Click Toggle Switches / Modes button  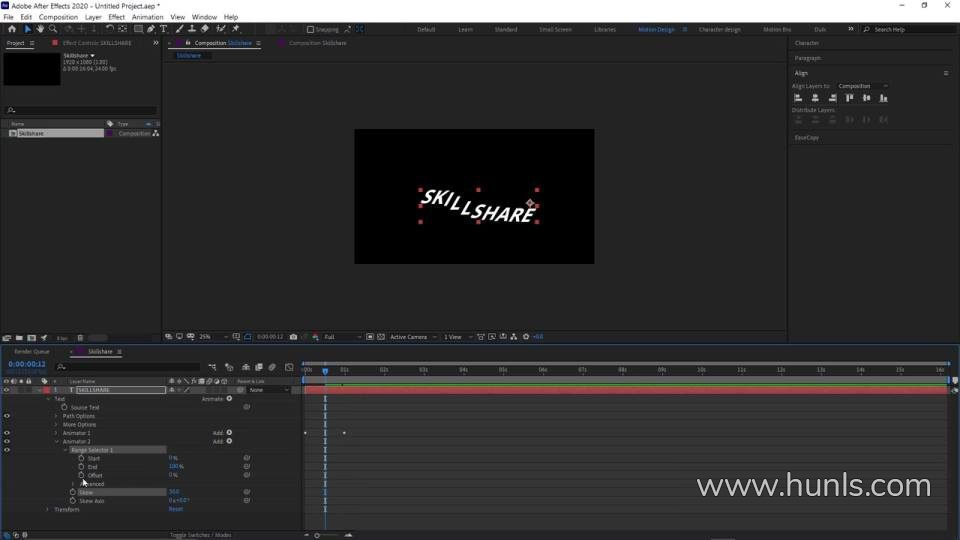(200, 535)
